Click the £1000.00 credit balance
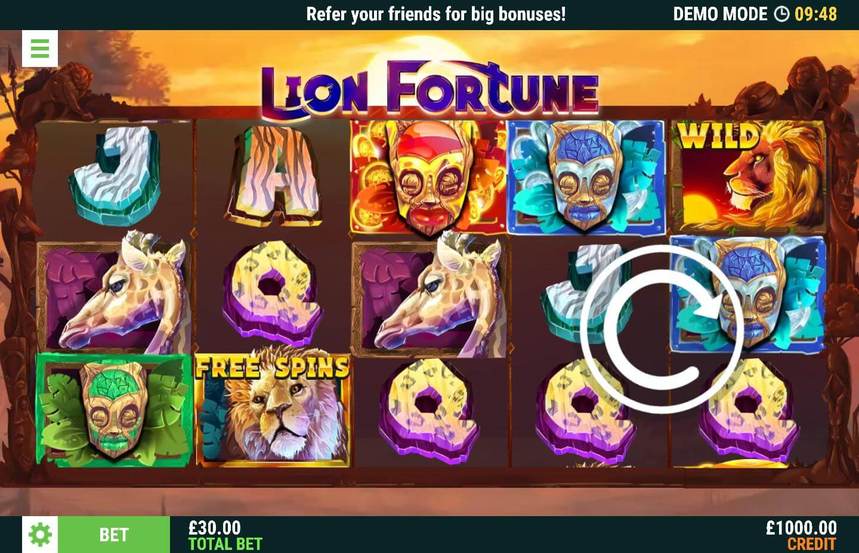This screenshot has width=859, height=553. pyautogui.click(x=801, y=528)
